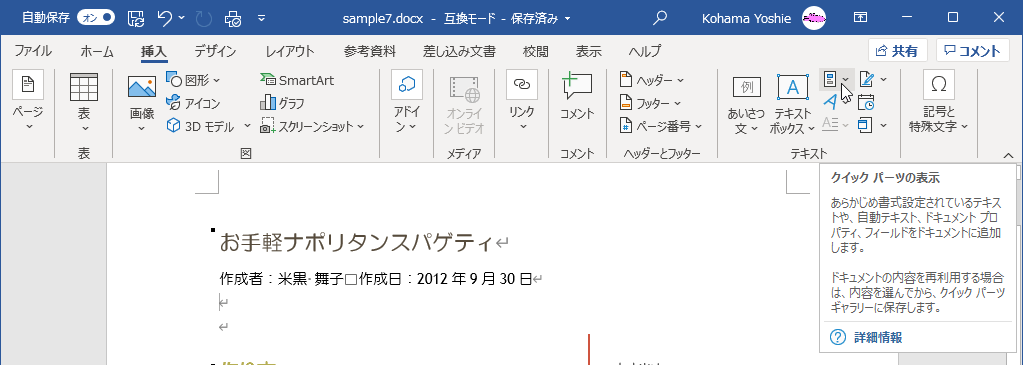Image resolution: width=1023 pixels, height=365 pixels.
Task: Click the print preview icon in Quick Access
Action: click(x=232, y=18)
